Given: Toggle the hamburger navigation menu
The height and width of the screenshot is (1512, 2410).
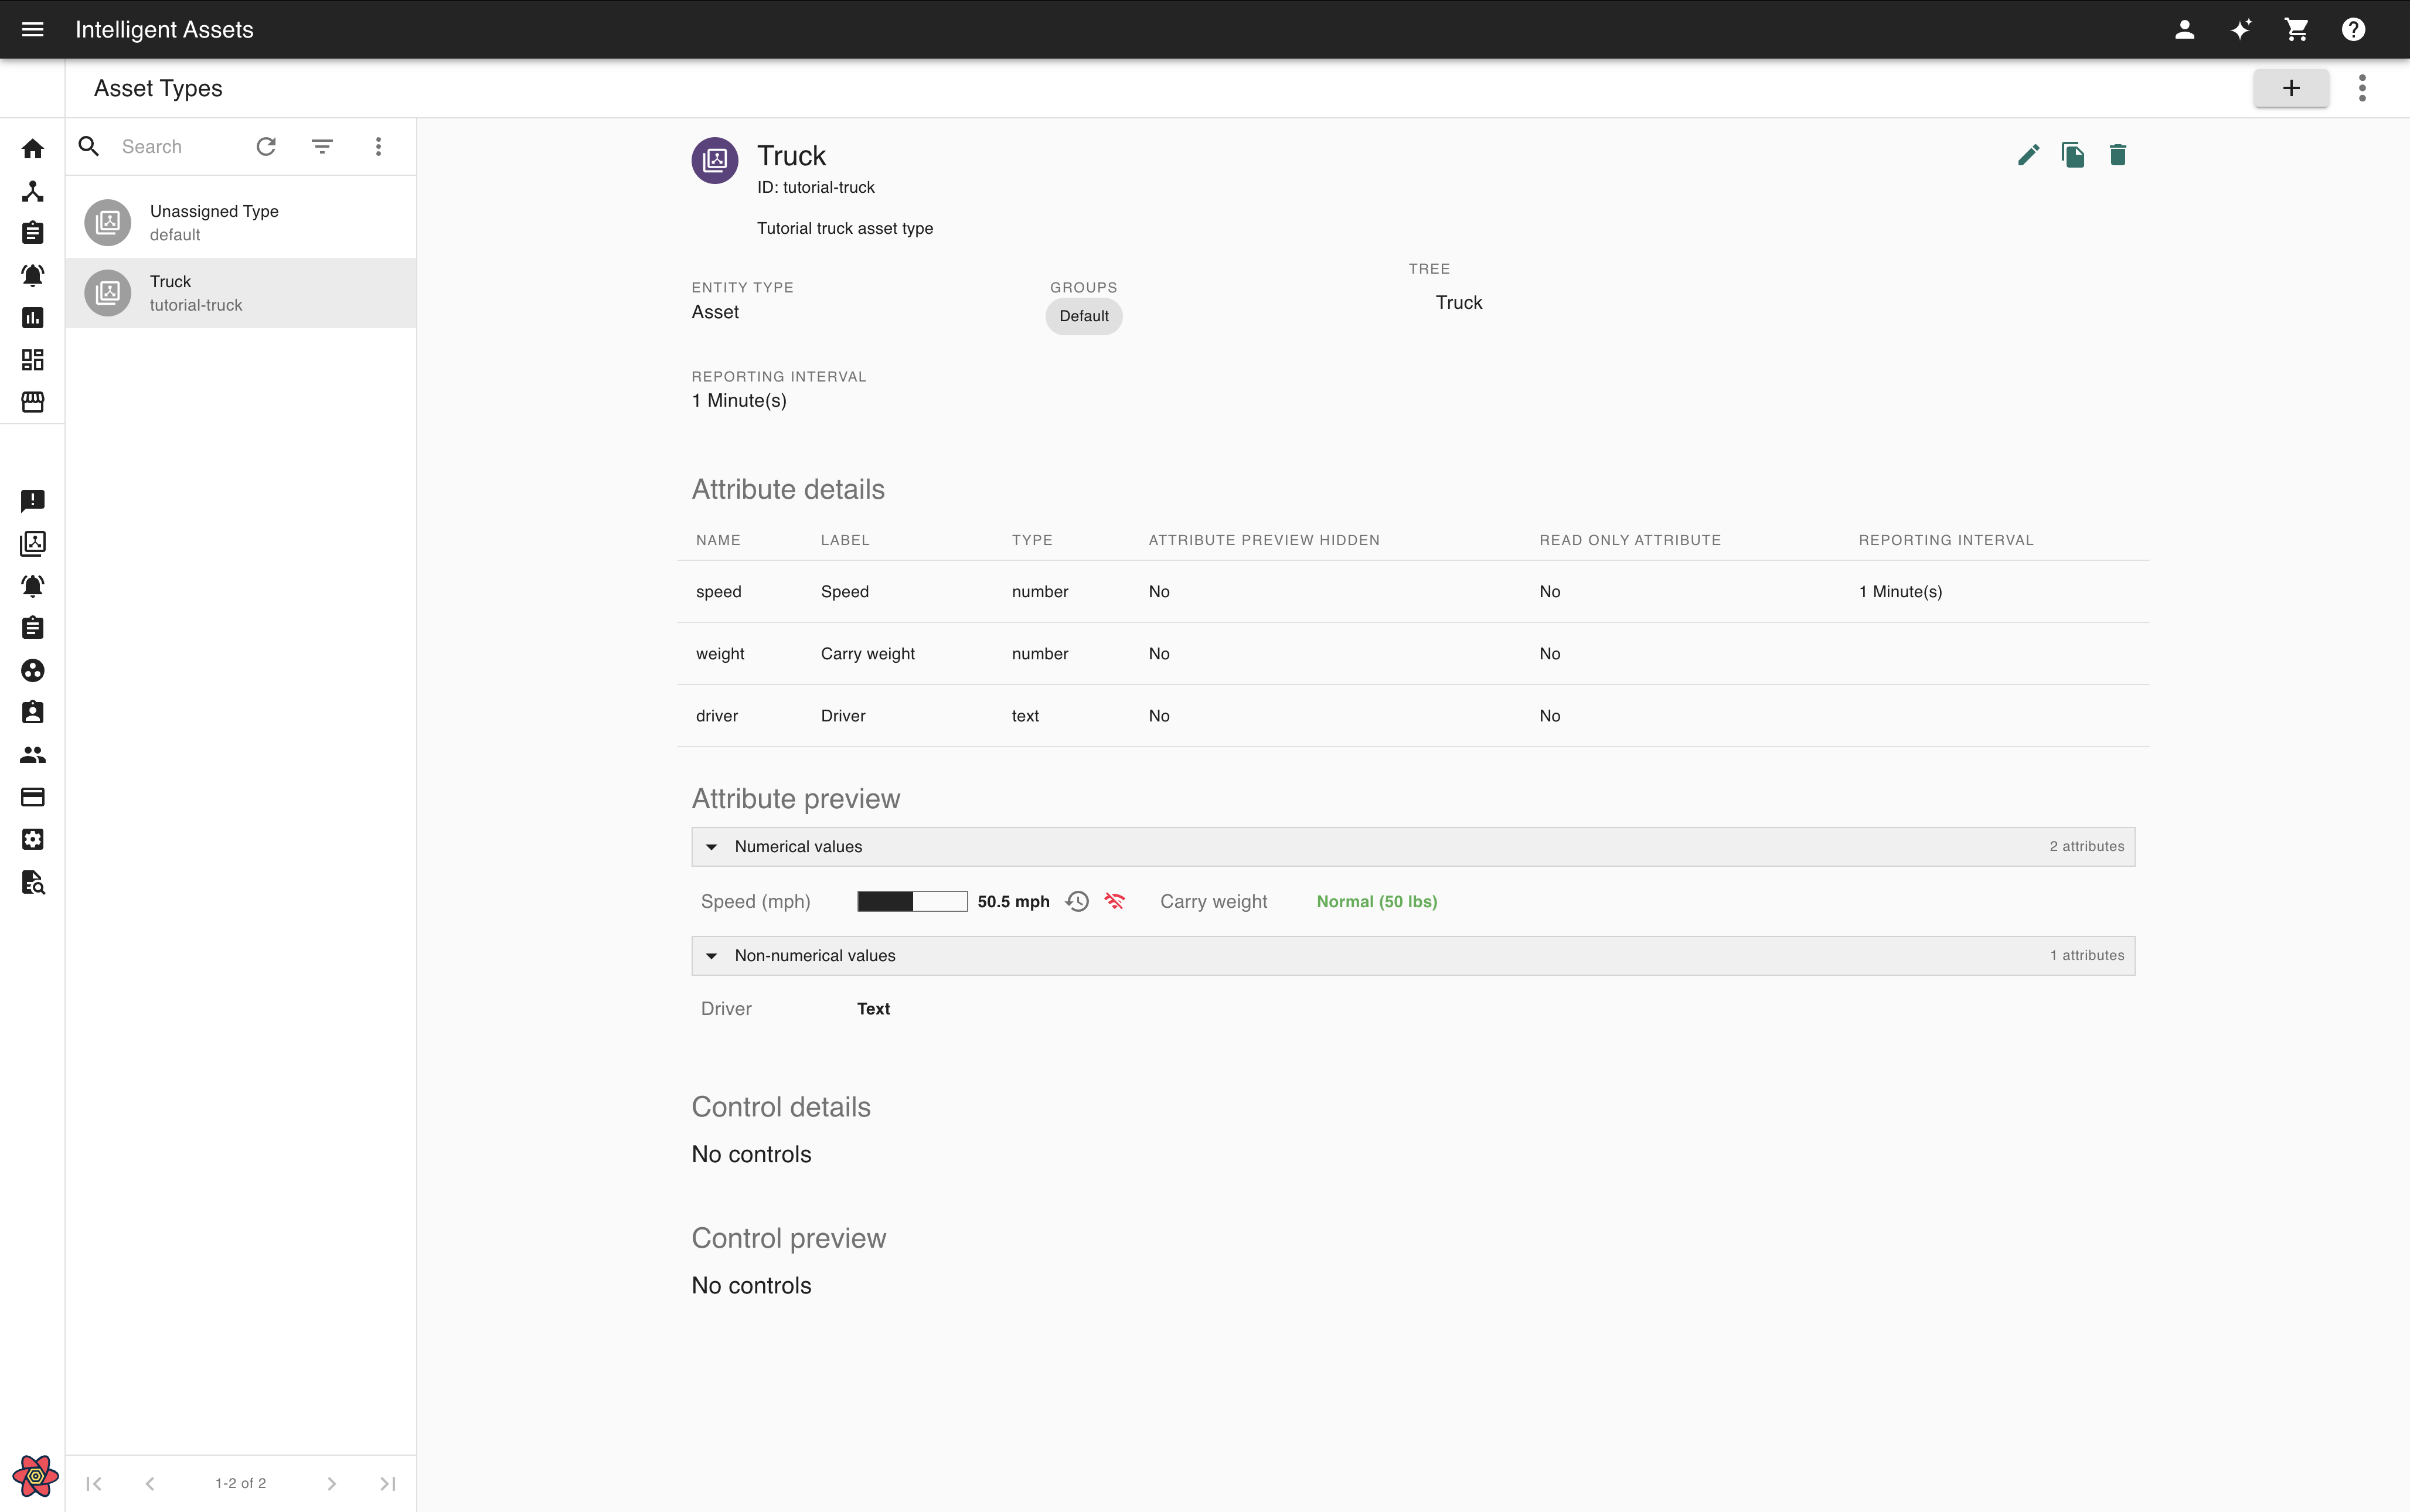Looking at the screenshot, I should 32,29.
